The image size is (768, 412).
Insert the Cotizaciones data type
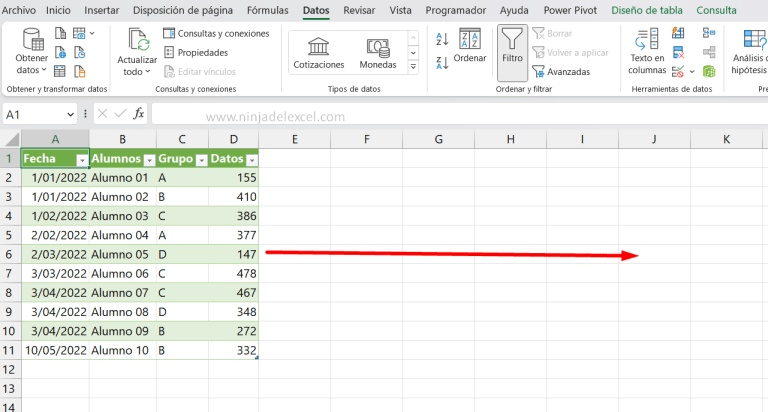[x=319, y=53]
